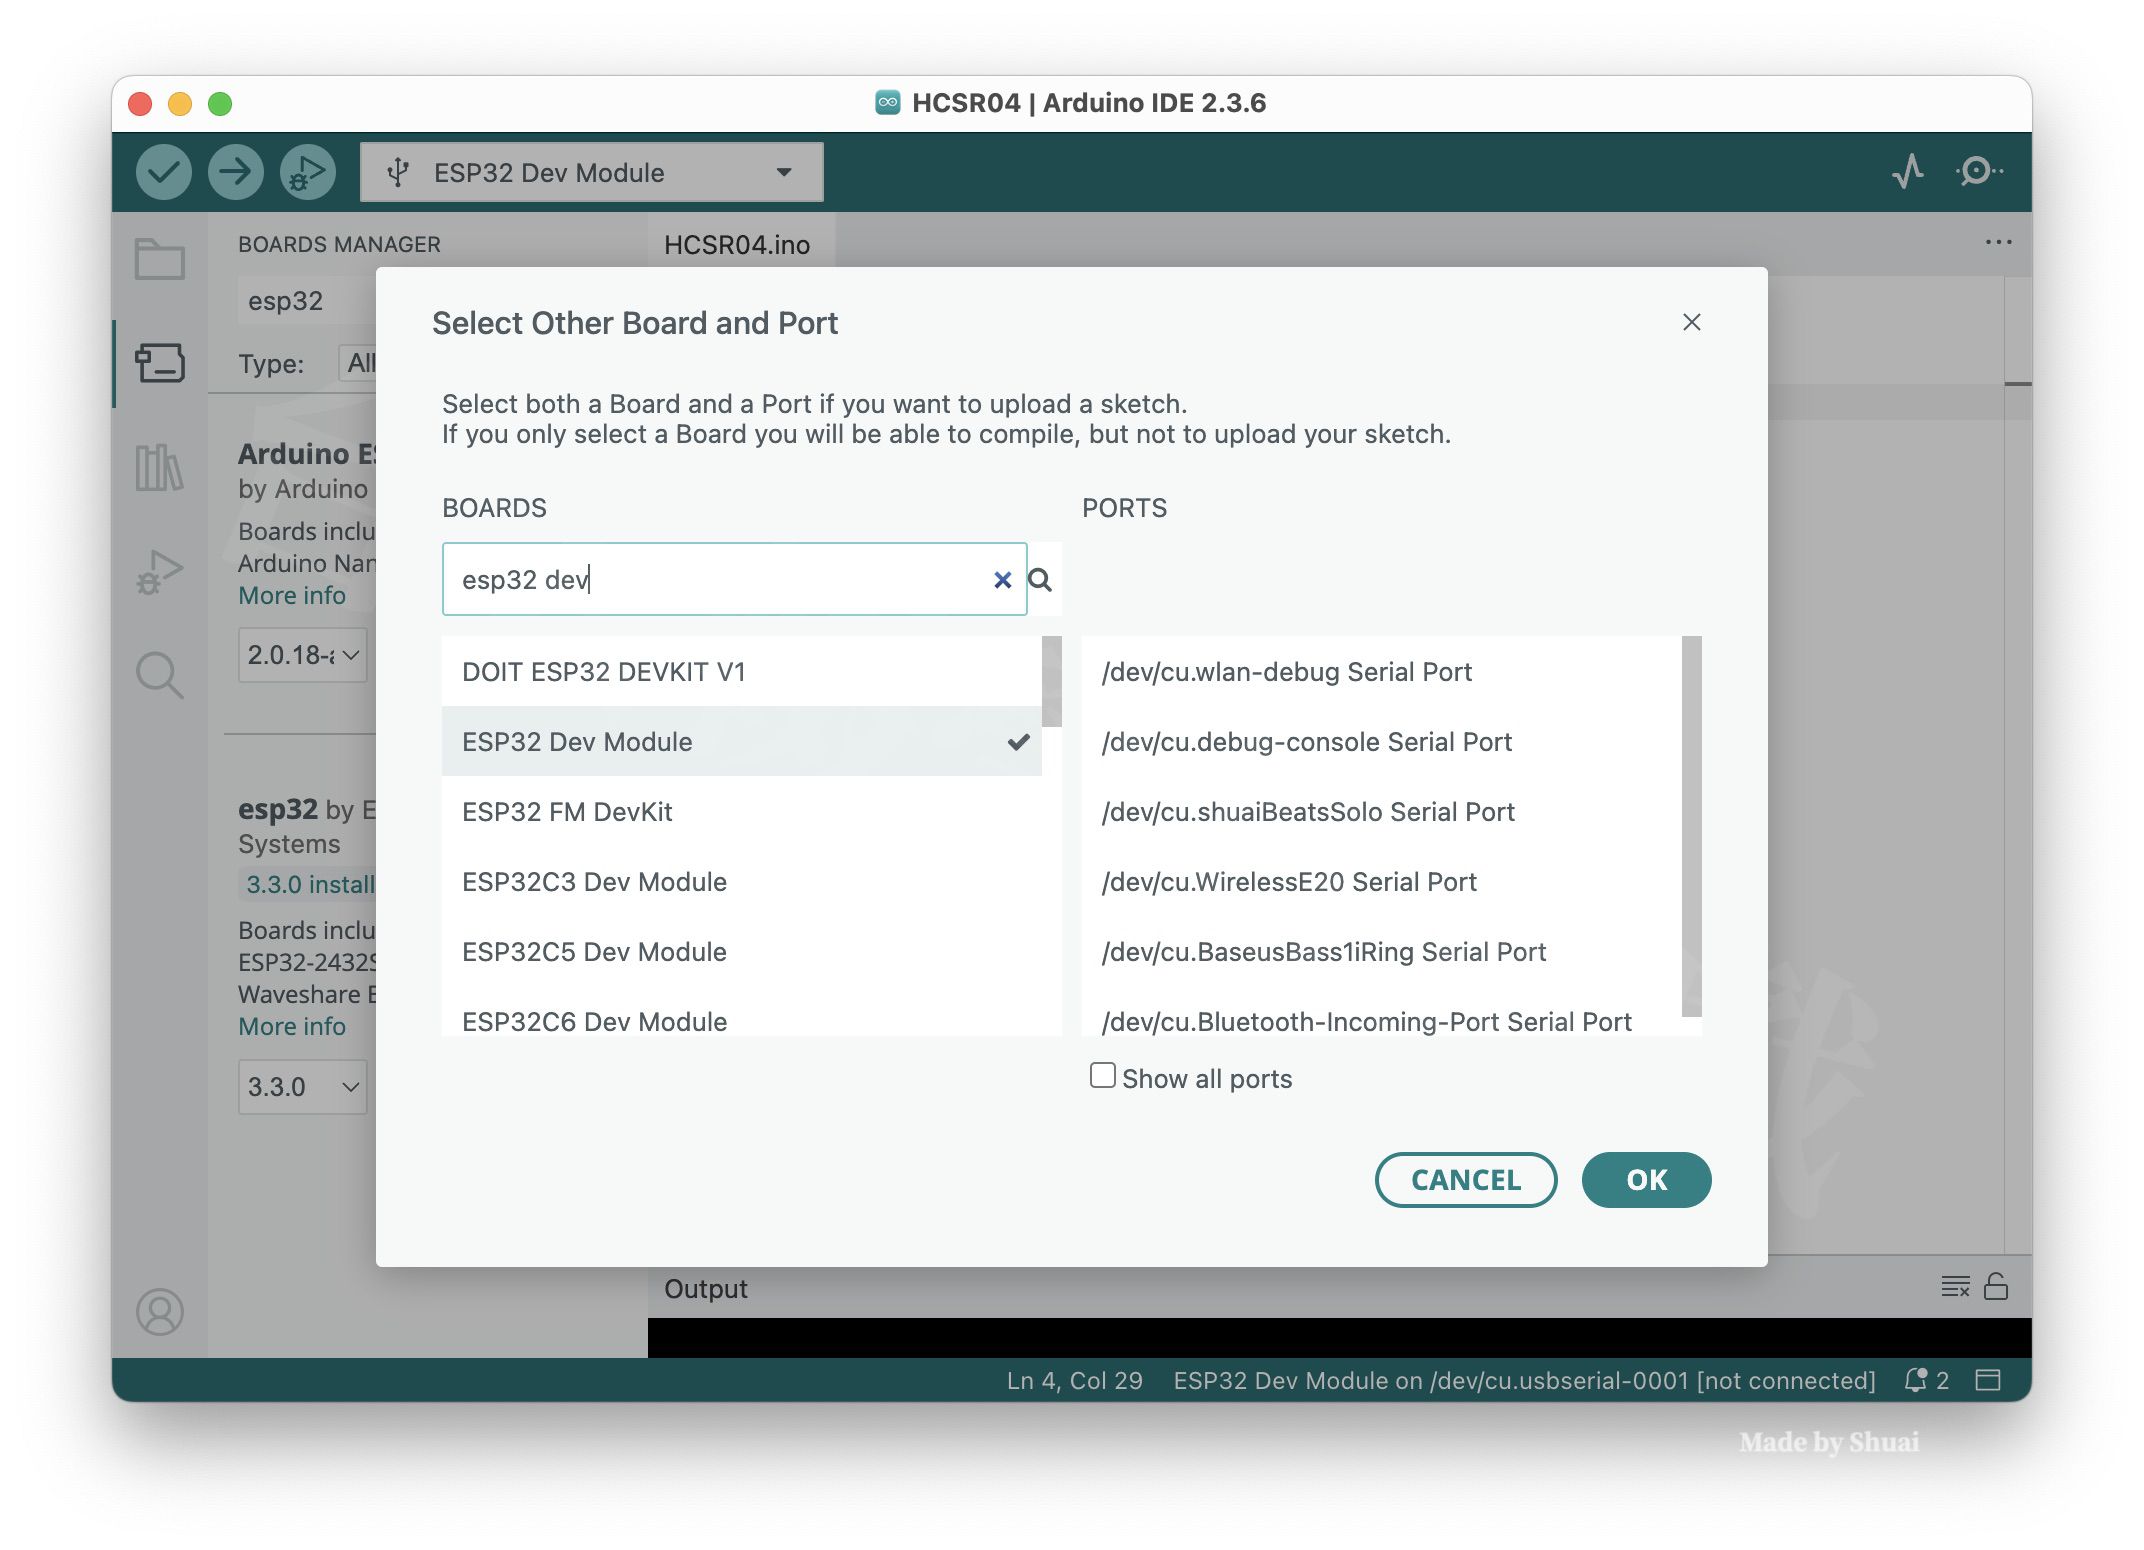Open the Sketchbook folder sidebar icon
The image size is (2144, 1550).
160,259
